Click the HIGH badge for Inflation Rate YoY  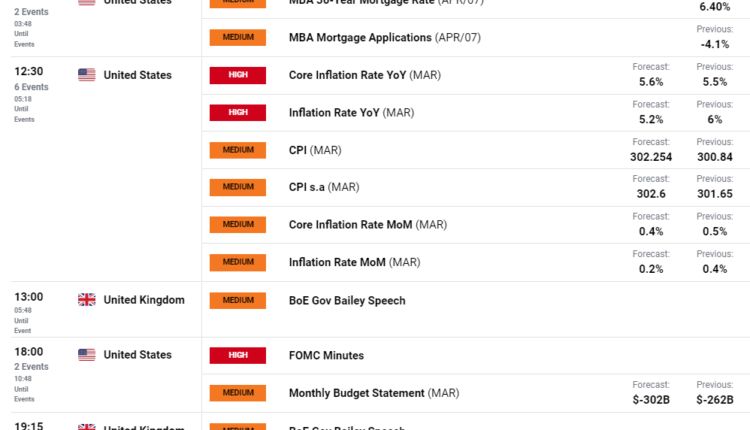tap(237, 112)
